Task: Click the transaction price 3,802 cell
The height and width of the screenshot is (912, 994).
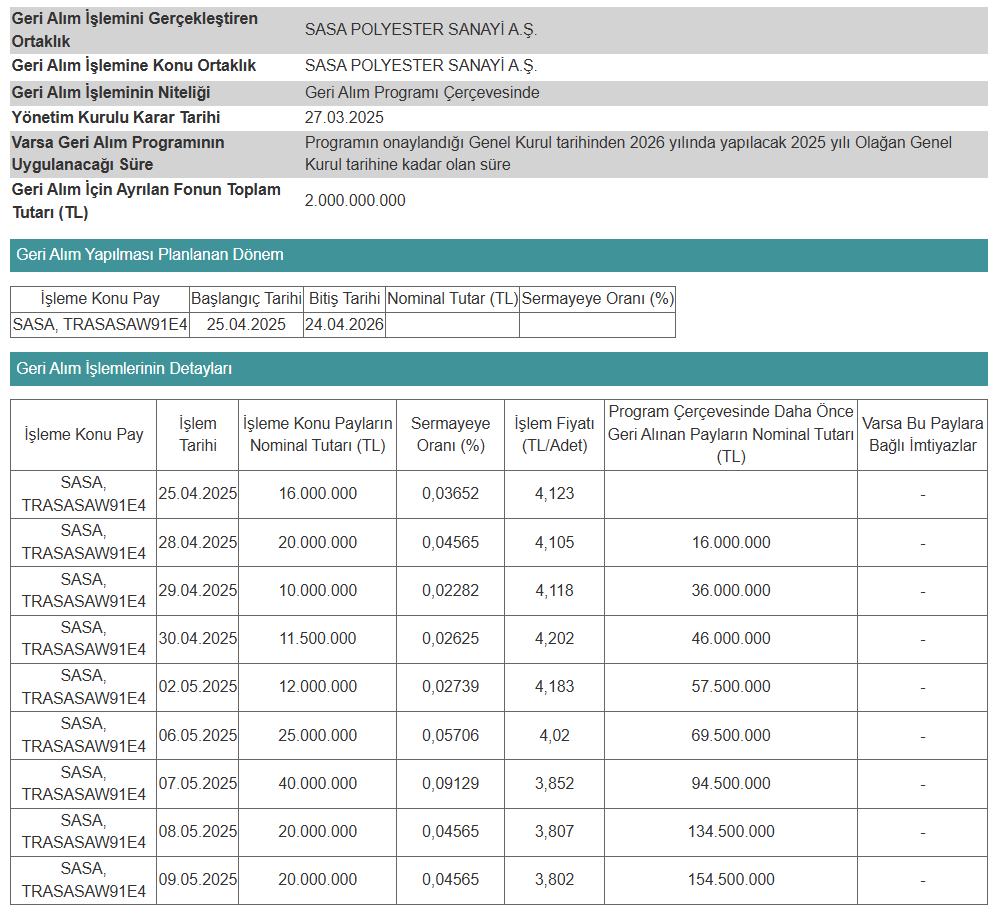Action: 554,879
